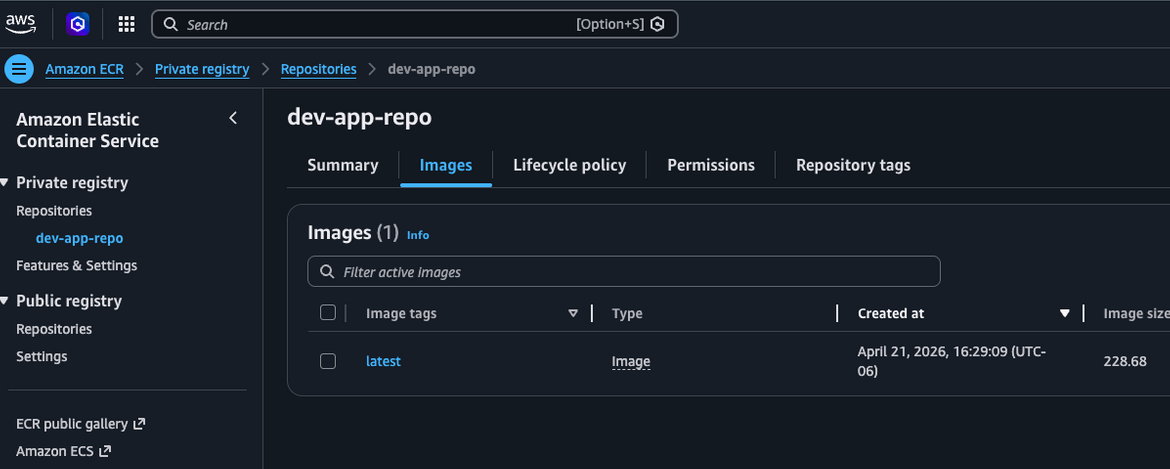Image resolution: width=1170 pixels, height=469 pixels.
Task: Go to Repositories breadcrumb link
Action: click(319, 69)
